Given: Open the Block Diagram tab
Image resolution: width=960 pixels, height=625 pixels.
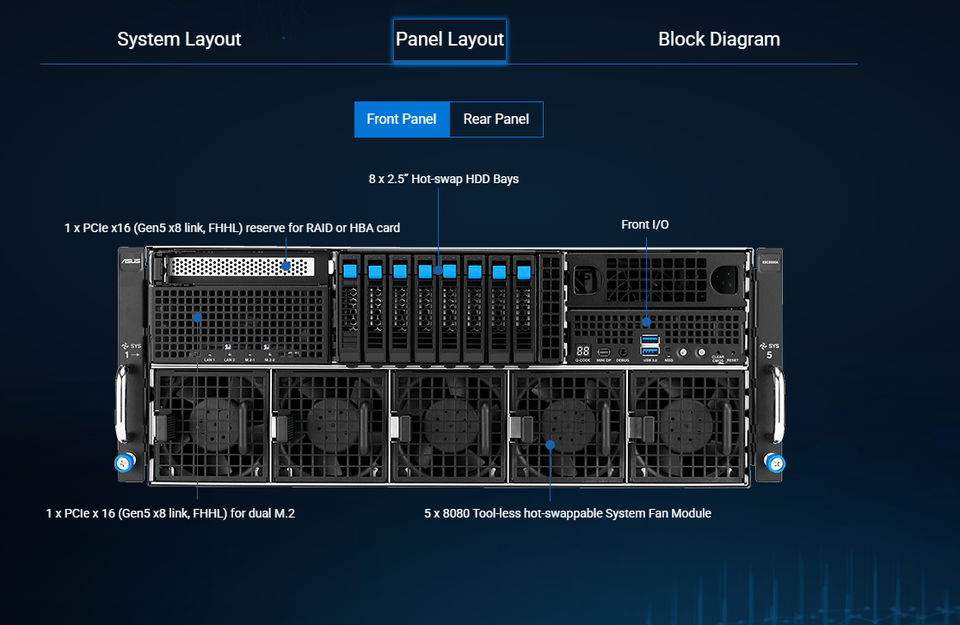Looking at the screenshot, I should pos(719,39).
